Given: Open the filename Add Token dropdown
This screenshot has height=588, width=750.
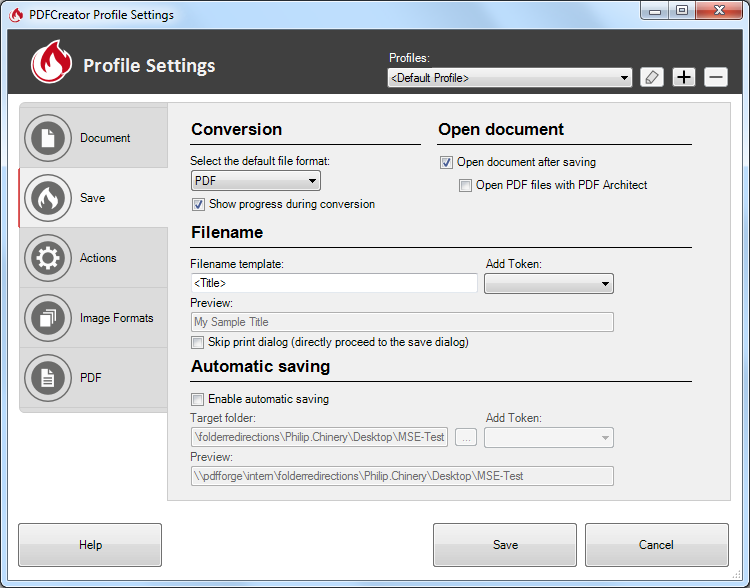Looking at the screenshot, I should tap(548, 284).
